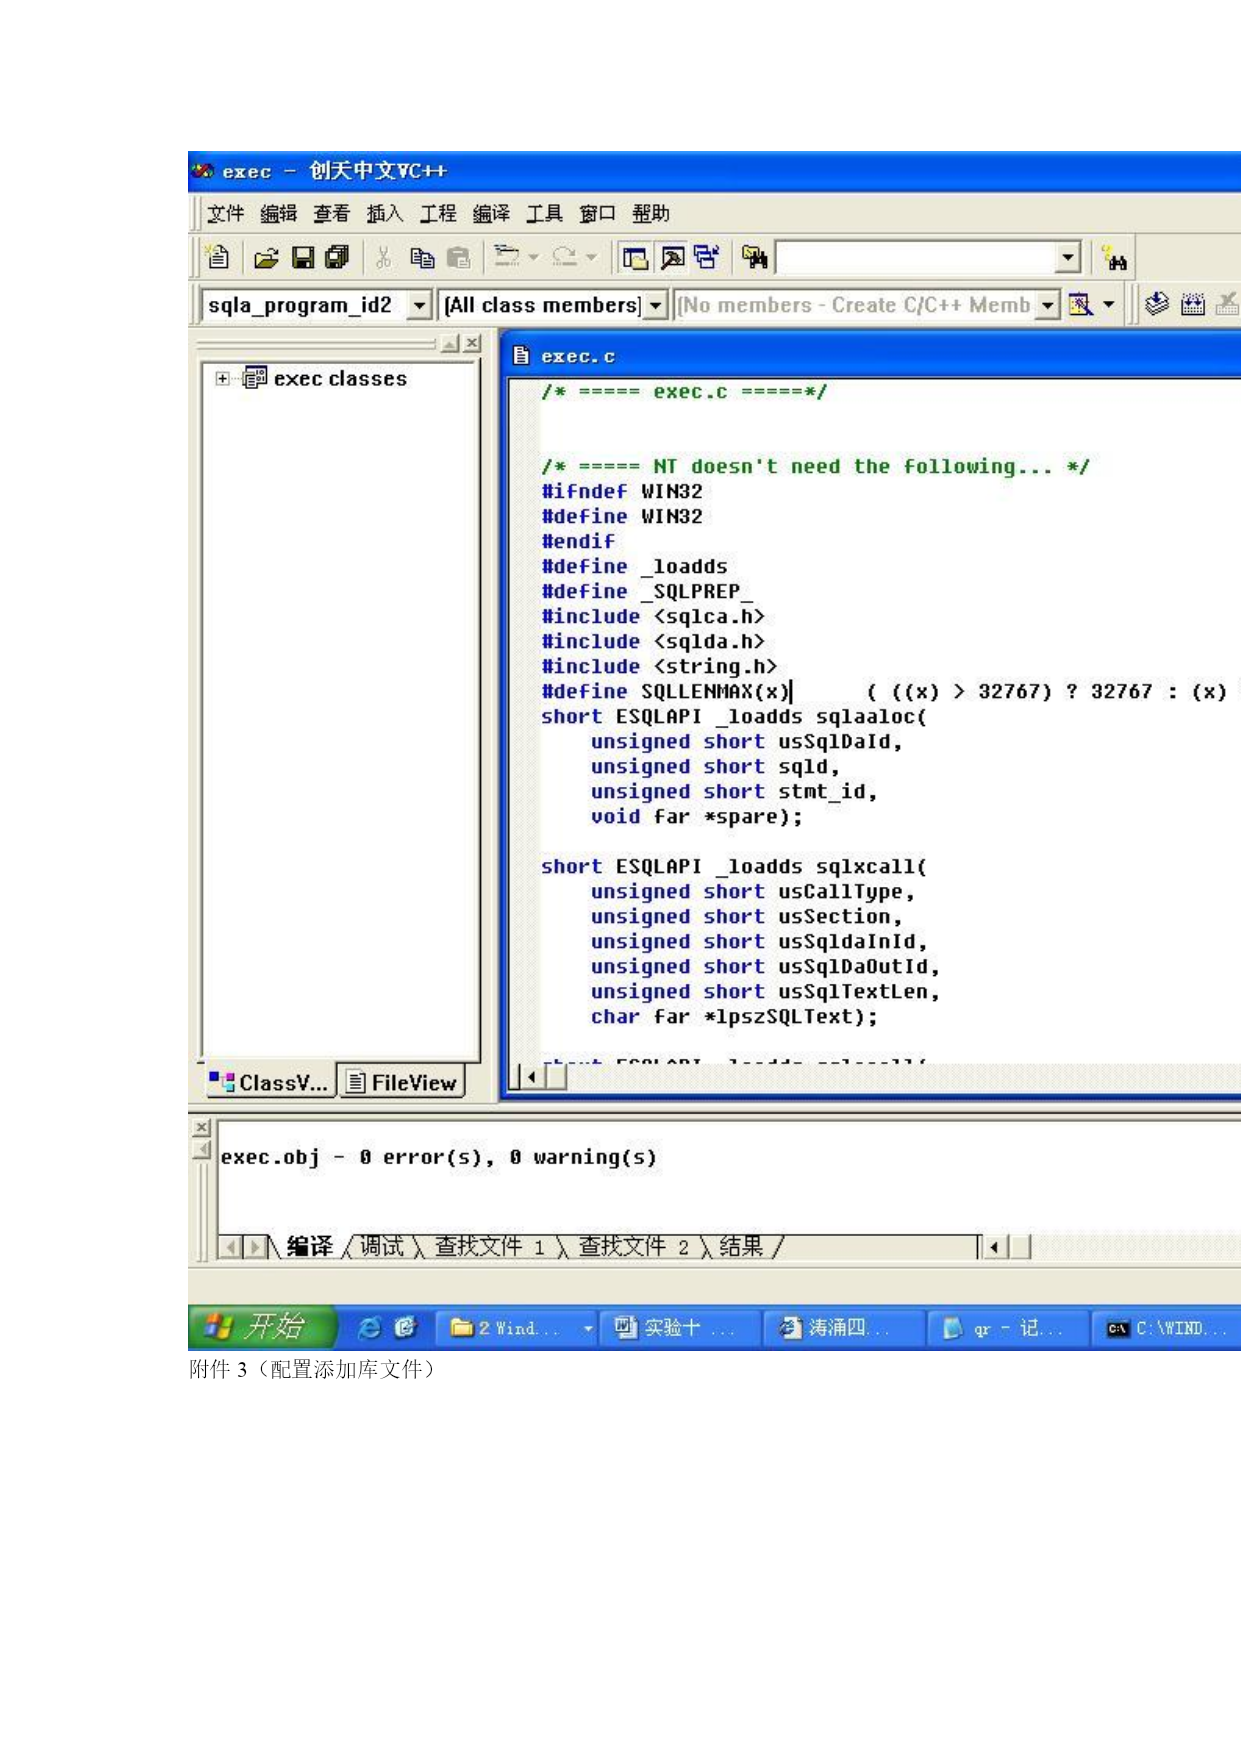1241x1754 pixels.
Task: Select the 编译 output tab
Action: pos(310,1246)
